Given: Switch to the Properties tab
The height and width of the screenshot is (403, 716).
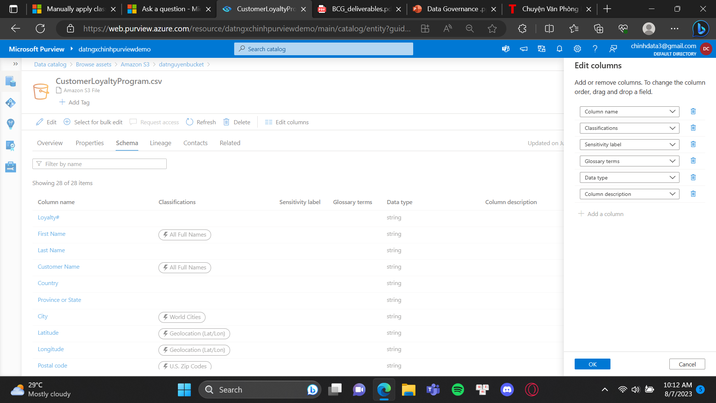Looking at the screenshot, I should tap(90, 143).
